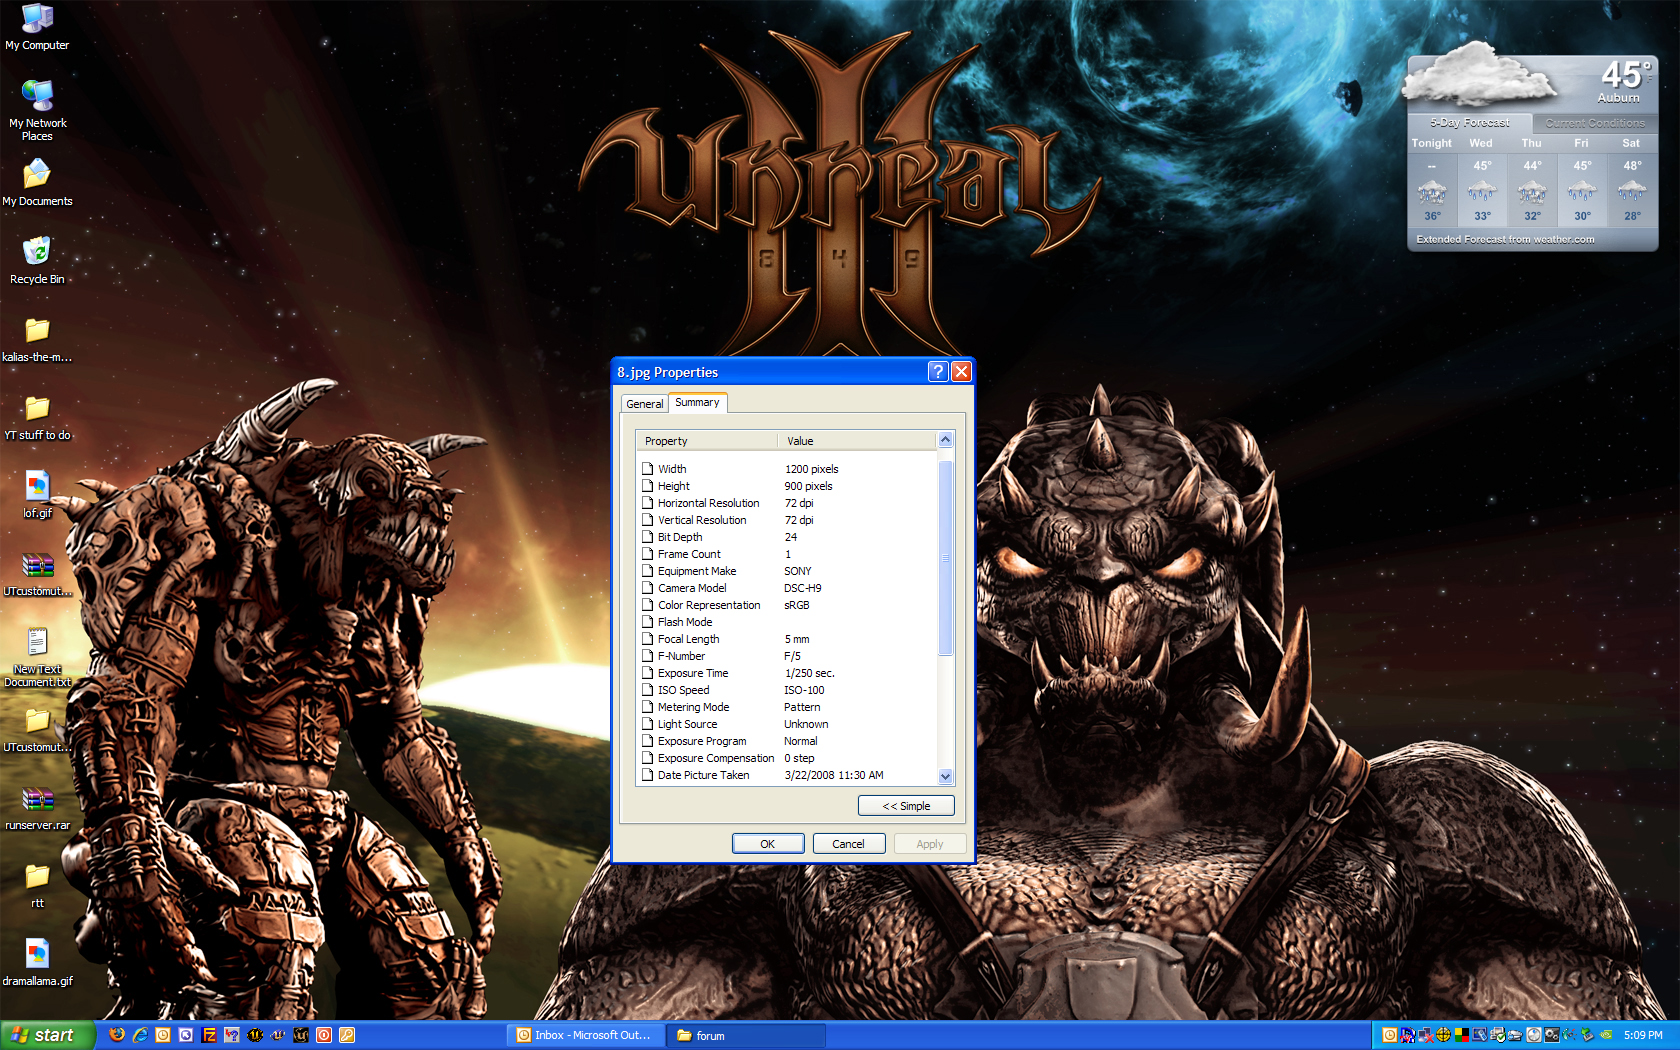Select the Equipment Make row

pos(787,571)
